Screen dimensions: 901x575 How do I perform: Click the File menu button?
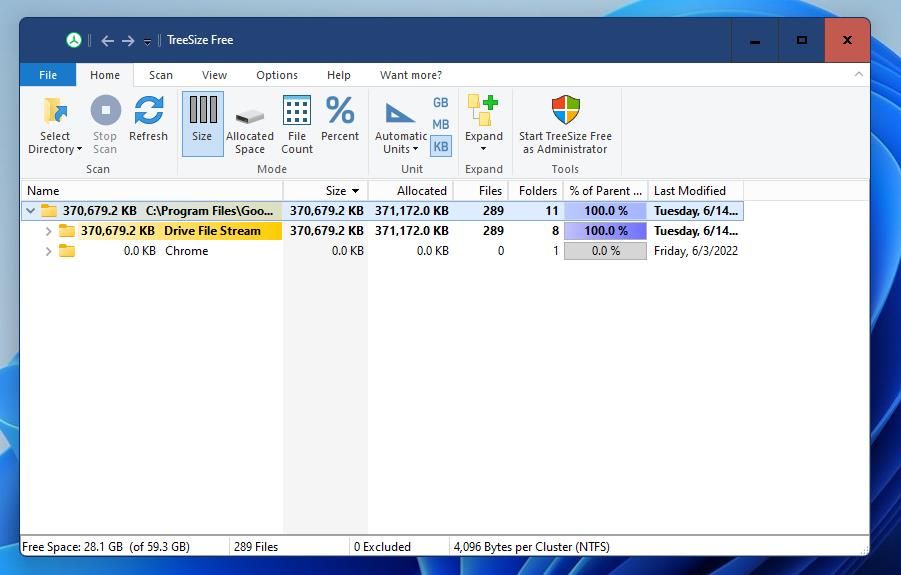[48, 75]
